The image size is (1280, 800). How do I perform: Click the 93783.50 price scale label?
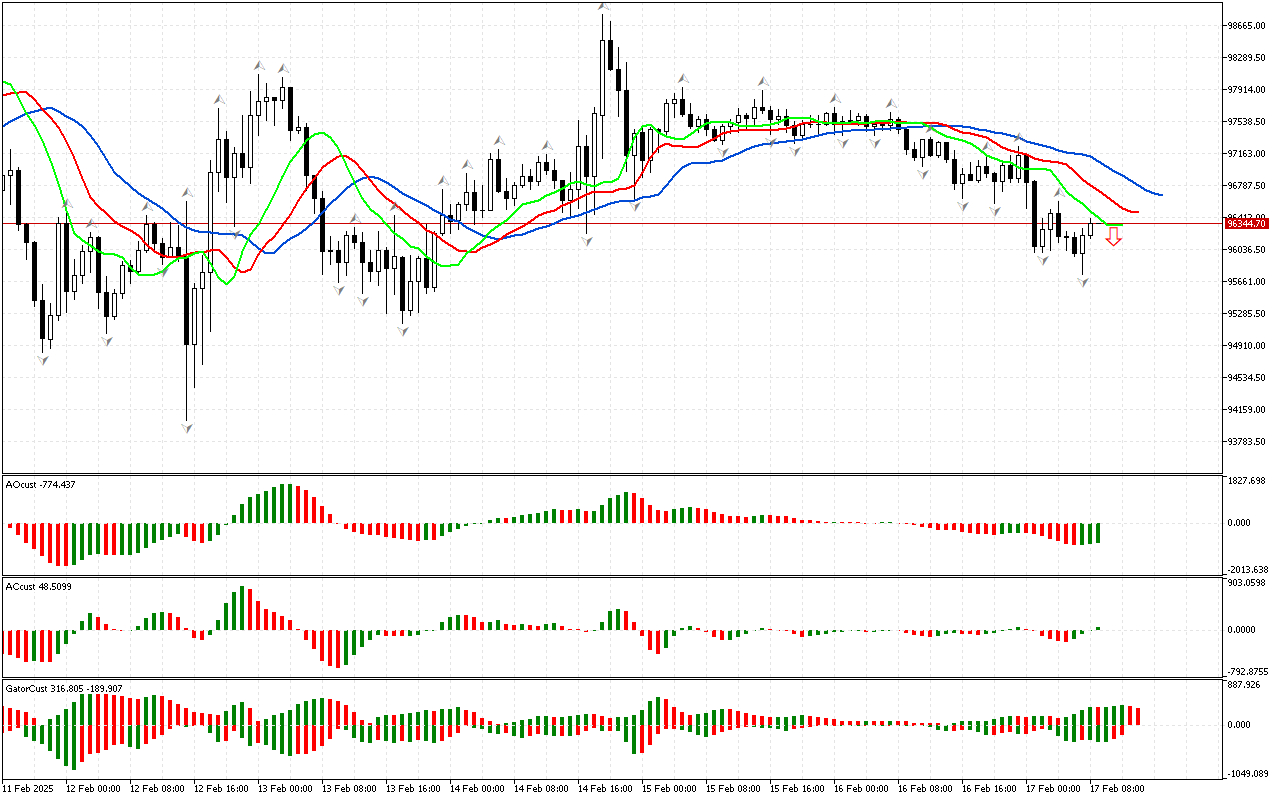(x=1248, y=442)
